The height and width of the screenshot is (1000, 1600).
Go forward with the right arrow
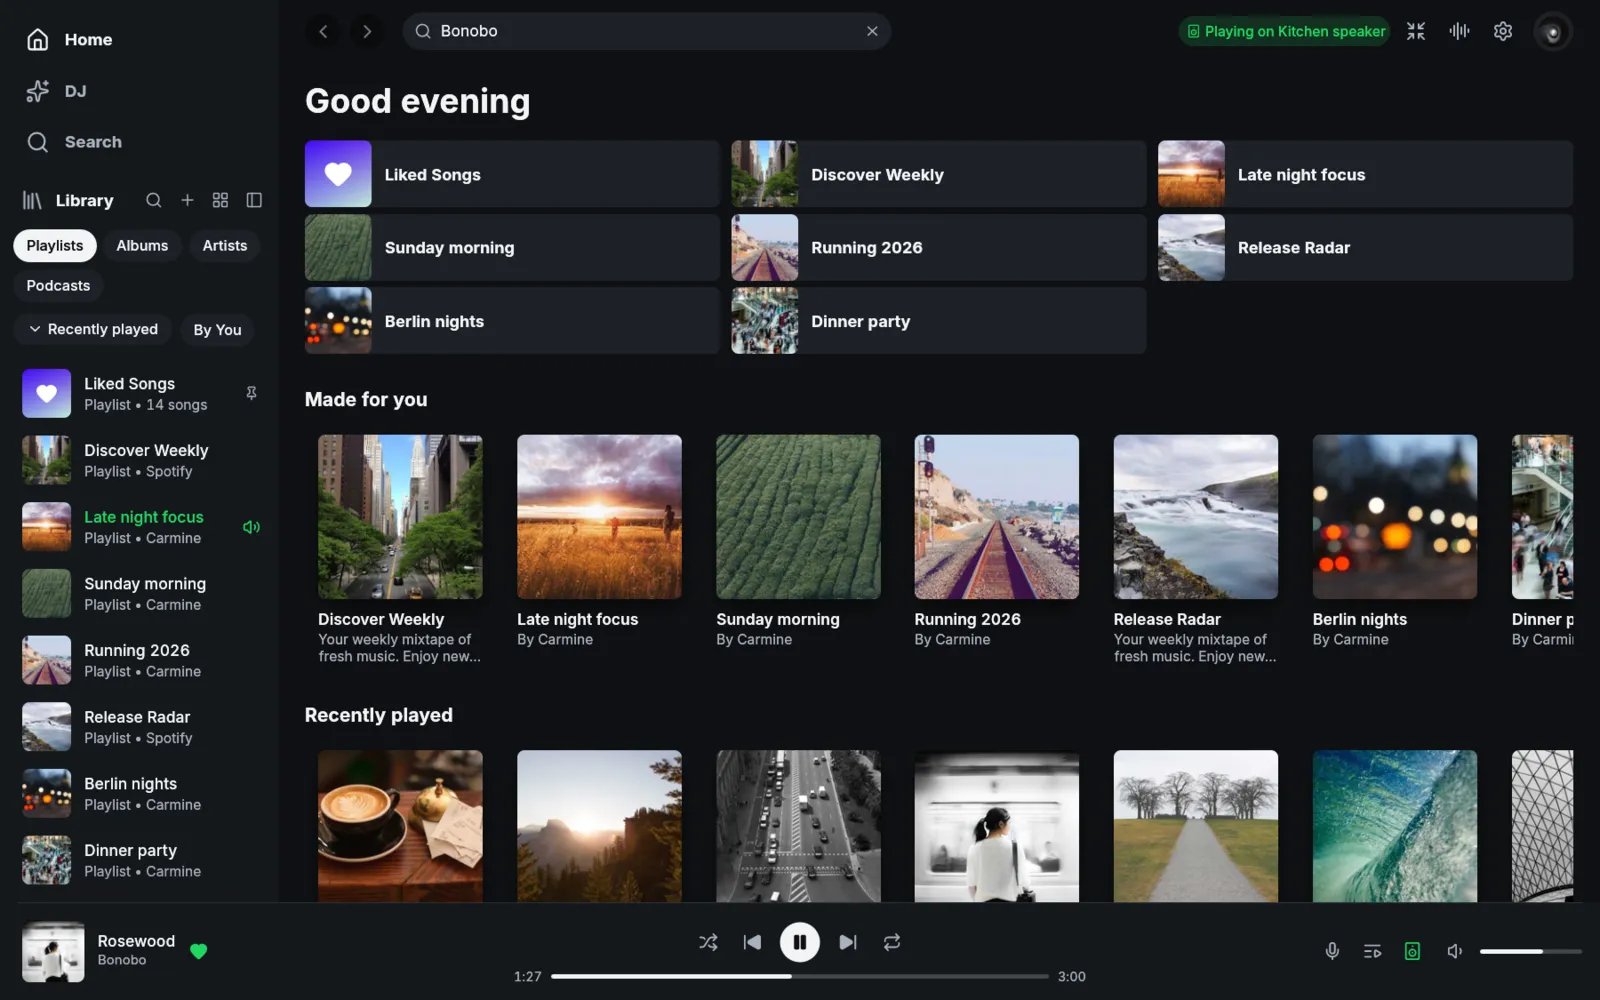[x=367, y=31]
